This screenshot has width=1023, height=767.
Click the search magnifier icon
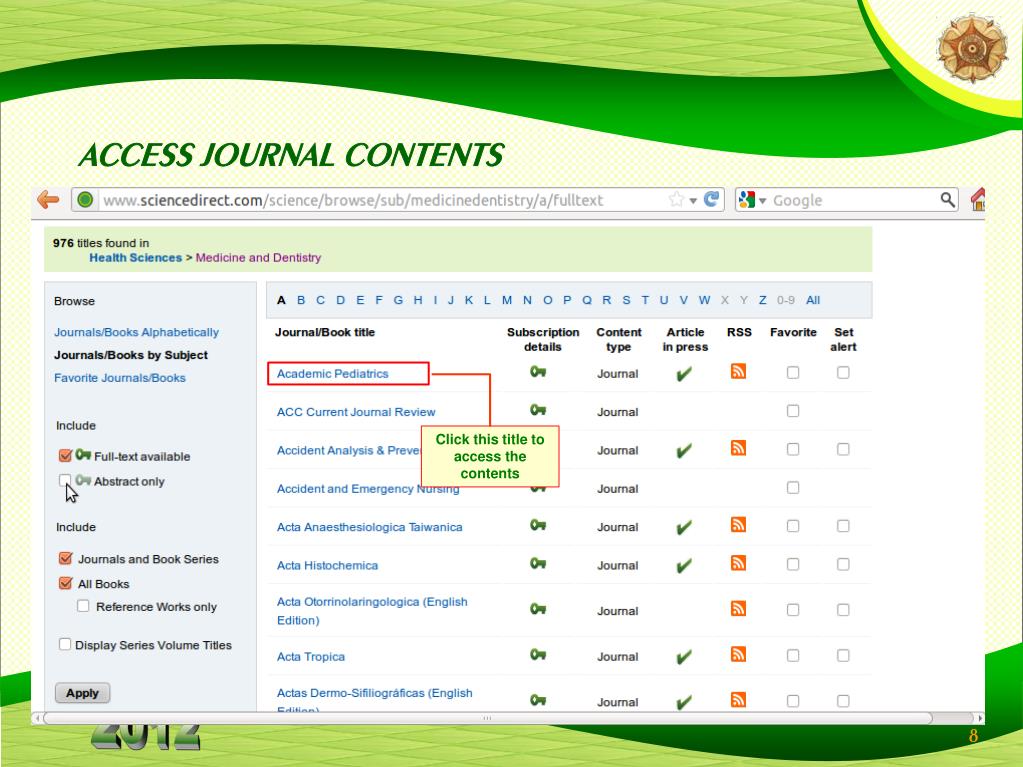click(x=947, y=200)
